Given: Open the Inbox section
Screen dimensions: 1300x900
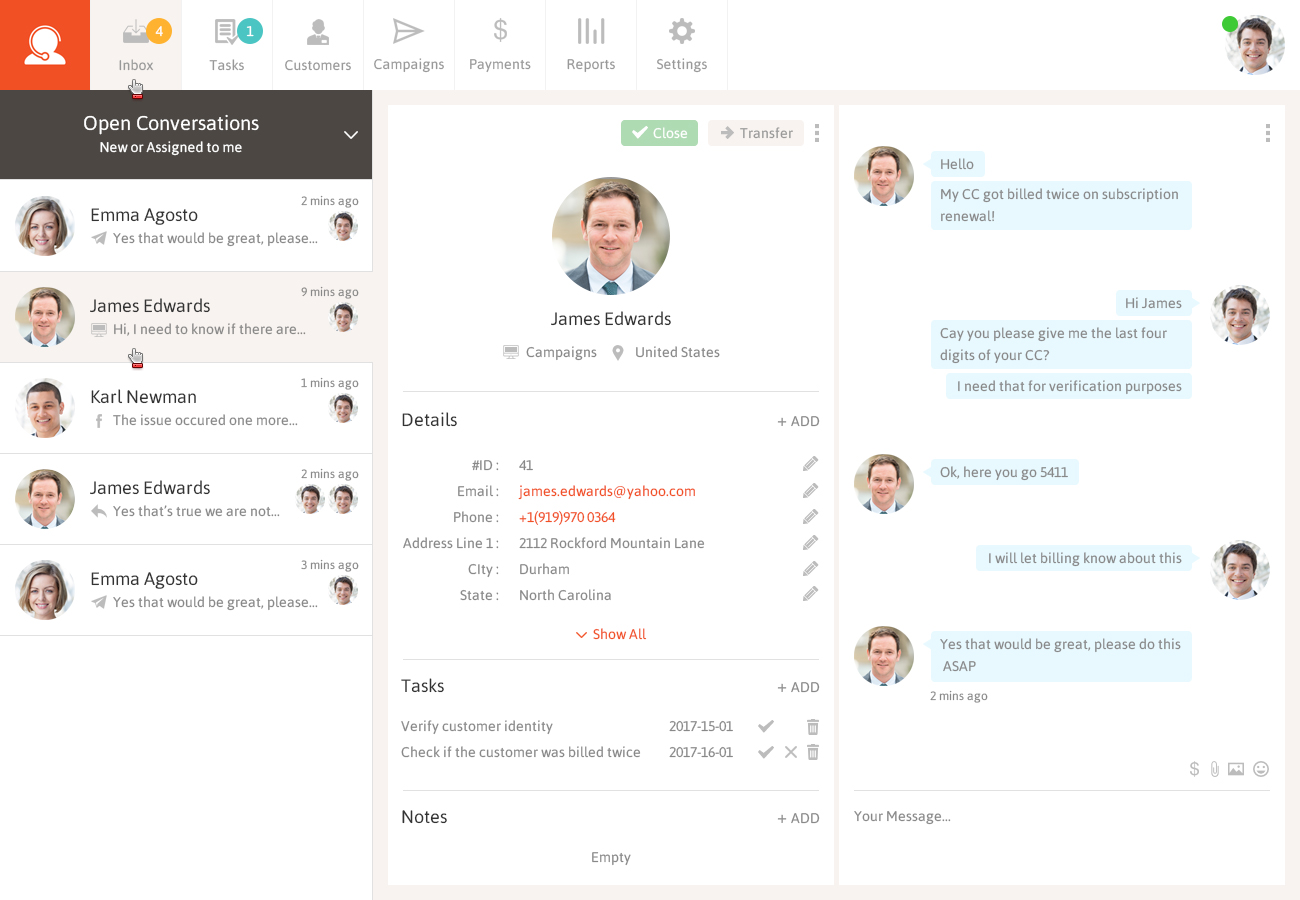Looking at the screenshot, I should pos(136,45).
